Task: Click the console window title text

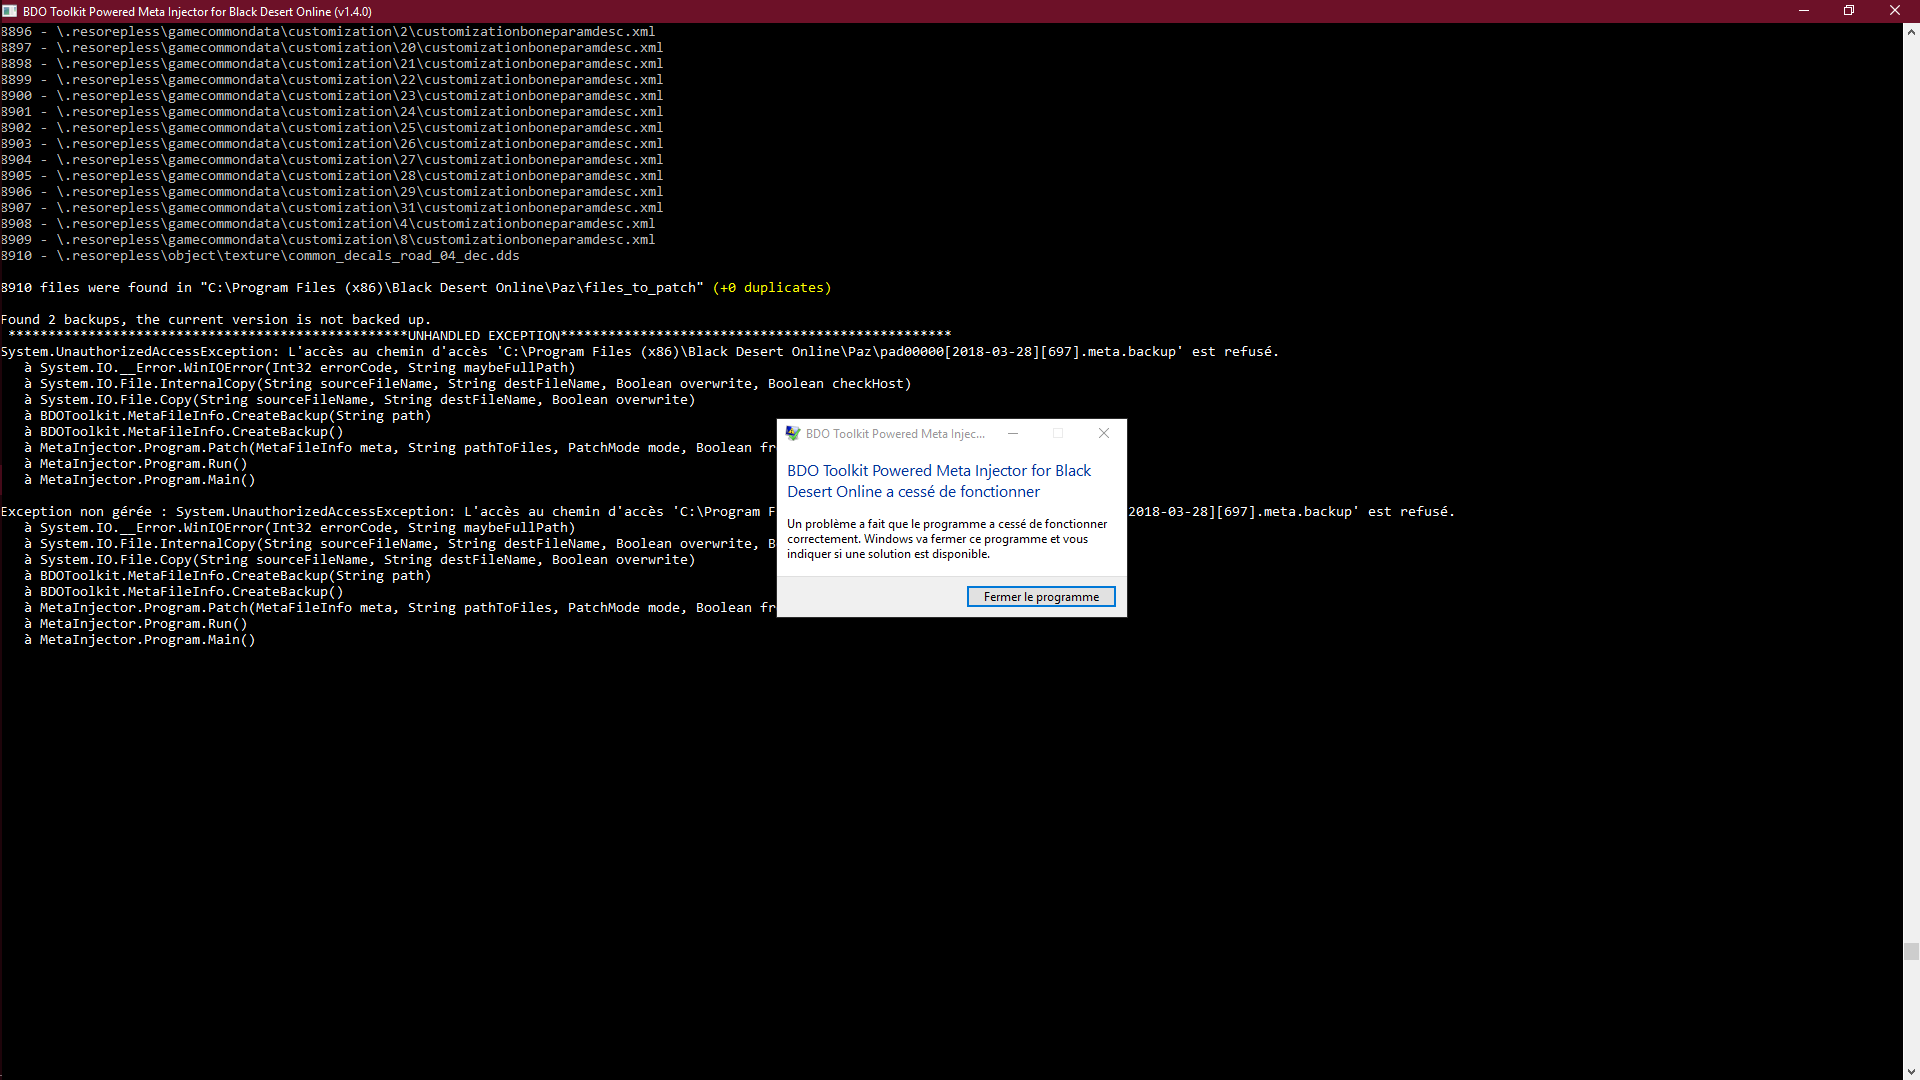Action: [197, 11]
